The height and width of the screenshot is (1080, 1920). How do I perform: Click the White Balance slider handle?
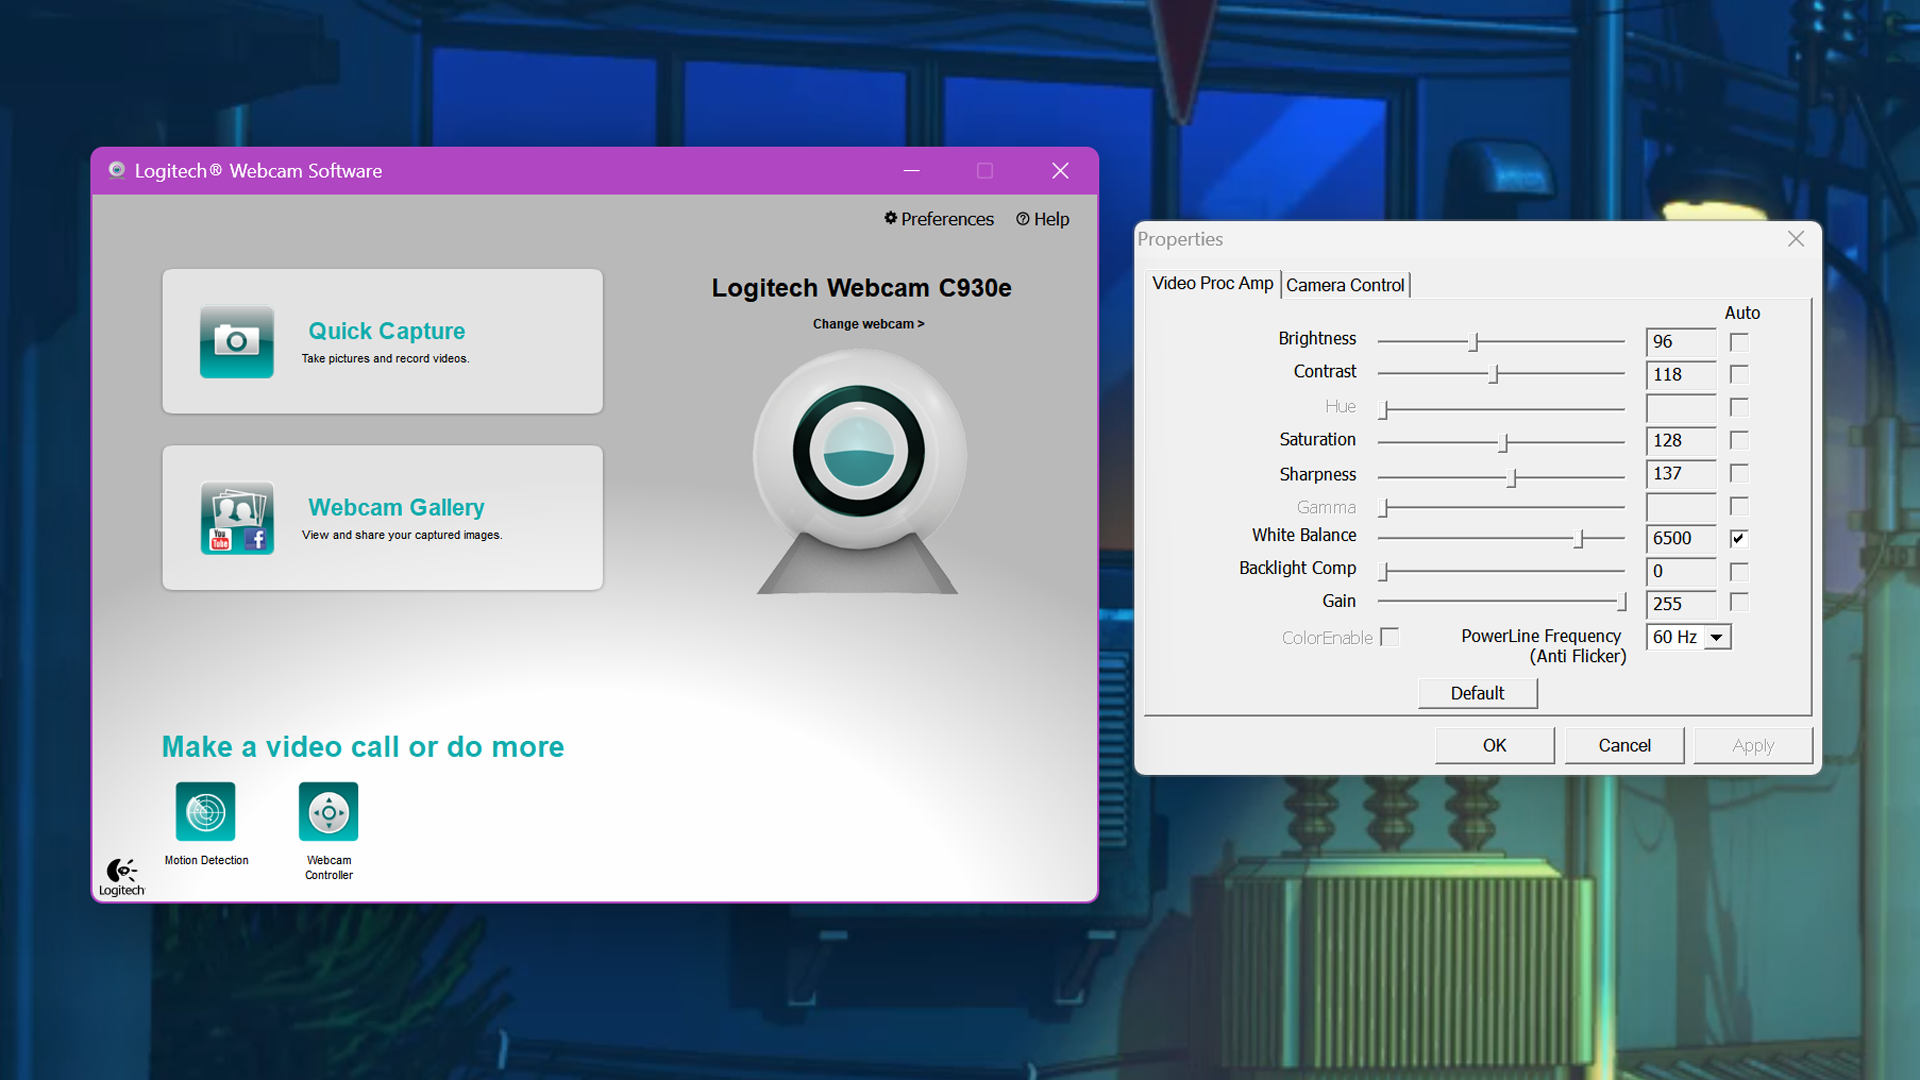click(1579, 539)
